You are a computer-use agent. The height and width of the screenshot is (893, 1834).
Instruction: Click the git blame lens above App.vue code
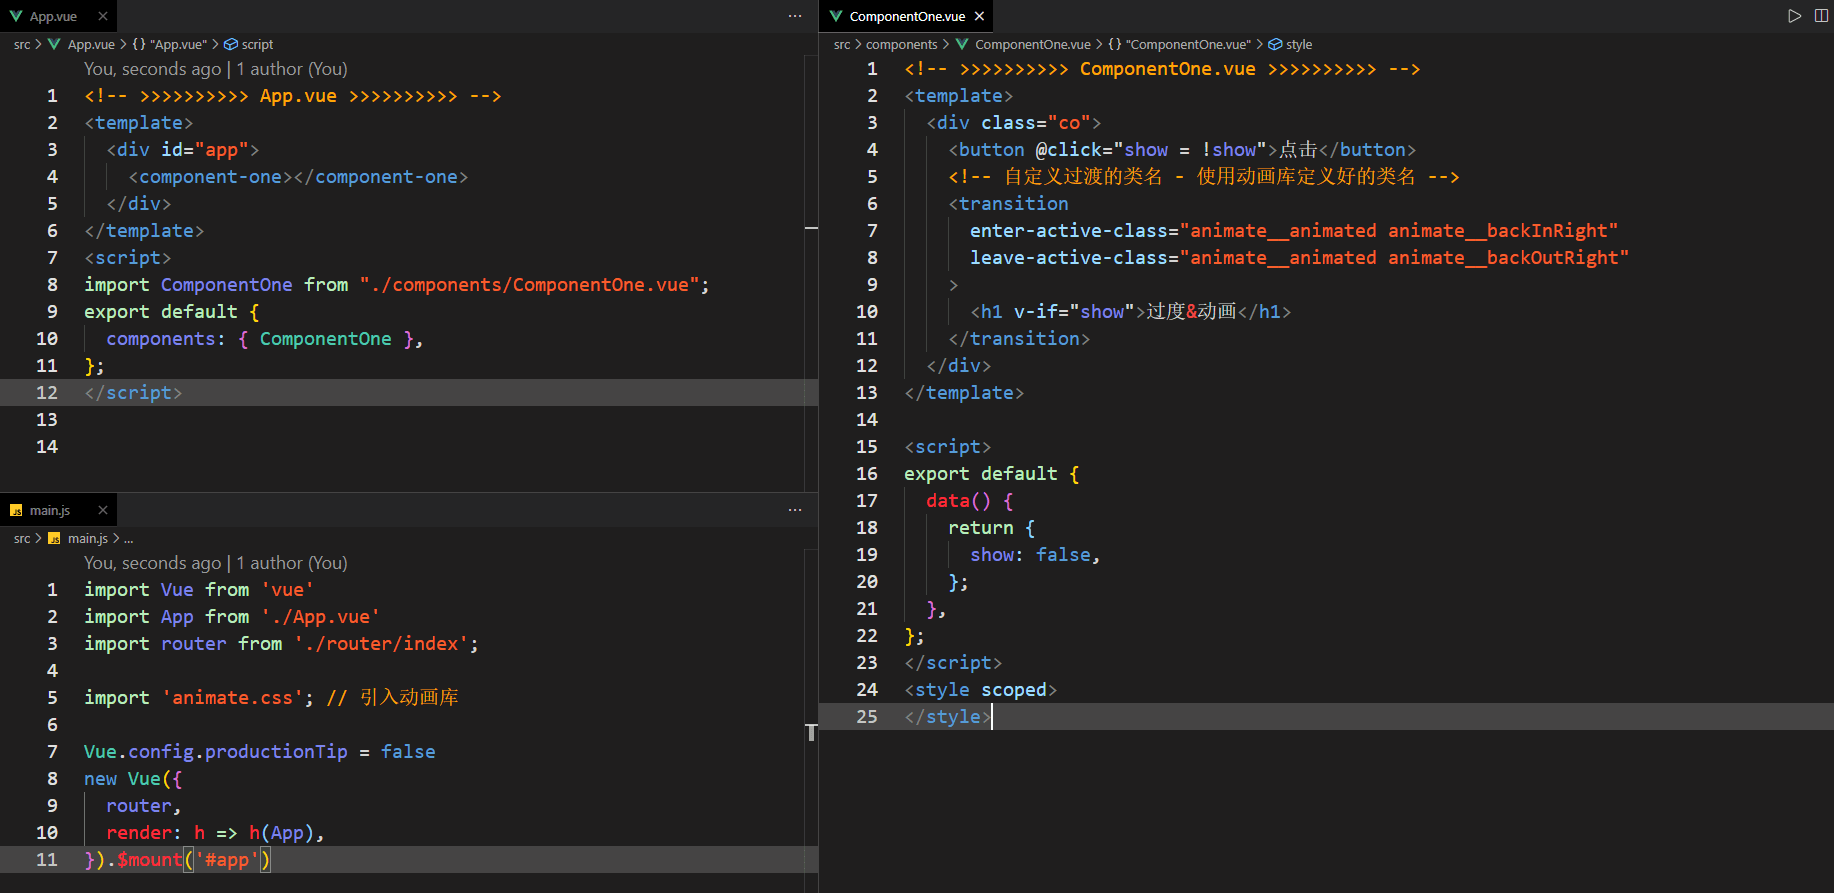216,69
